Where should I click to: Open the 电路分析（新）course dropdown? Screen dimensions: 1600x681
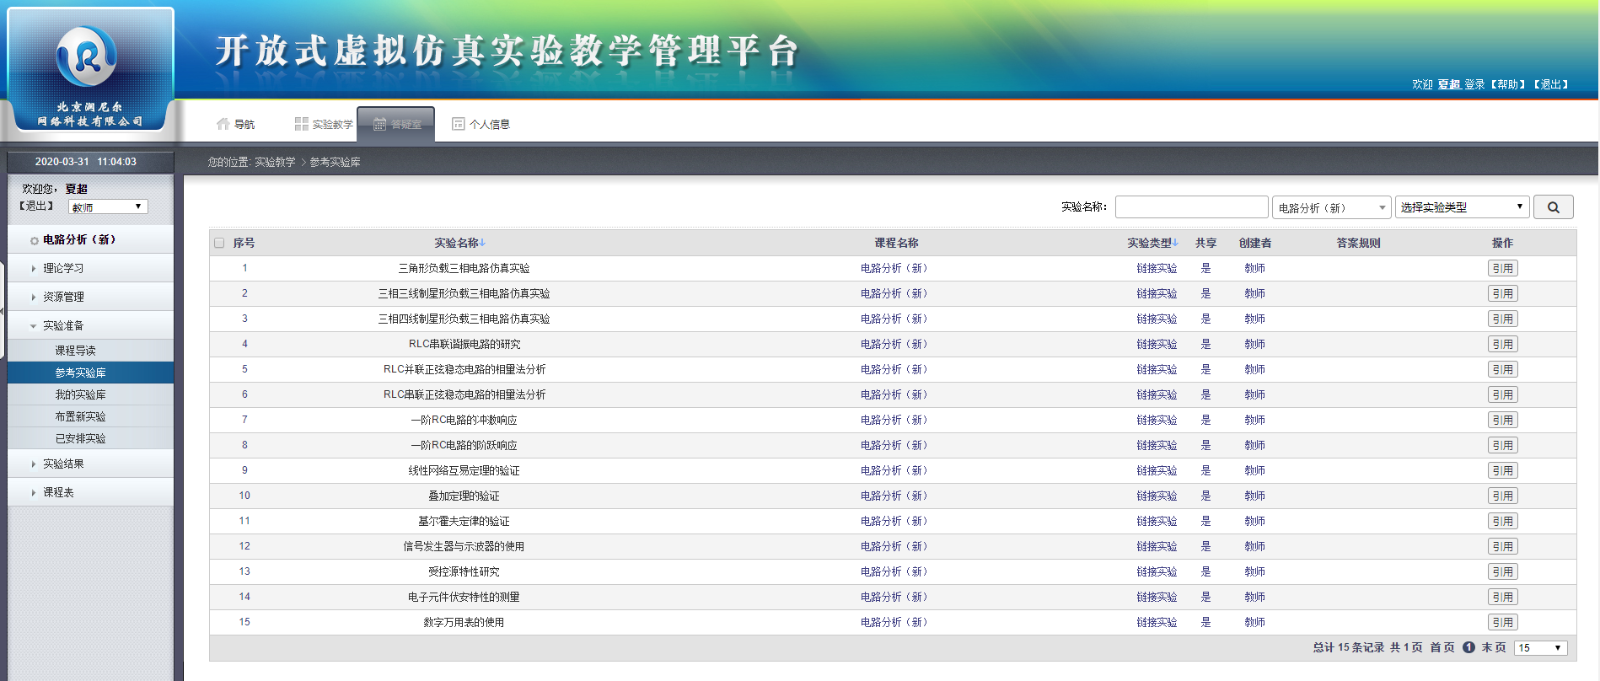coord(1331,207)
